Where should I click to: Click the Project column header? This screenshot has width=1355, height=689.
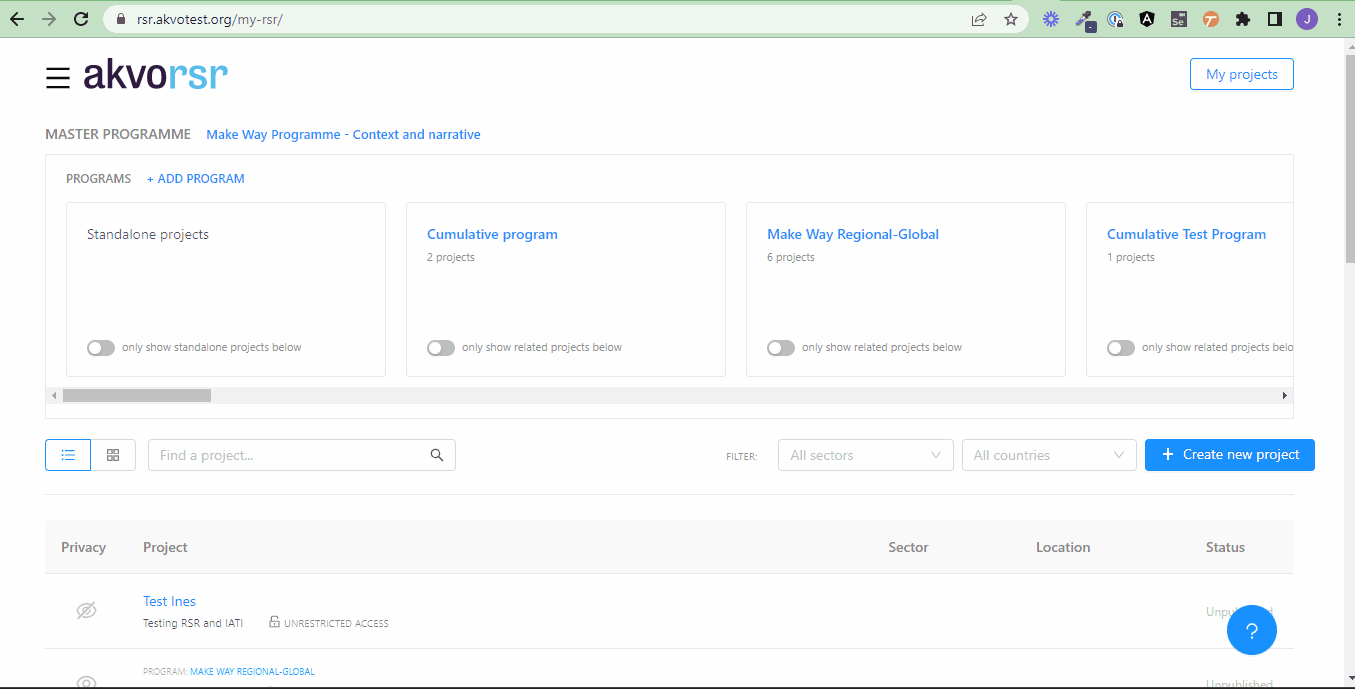point(165,547)
